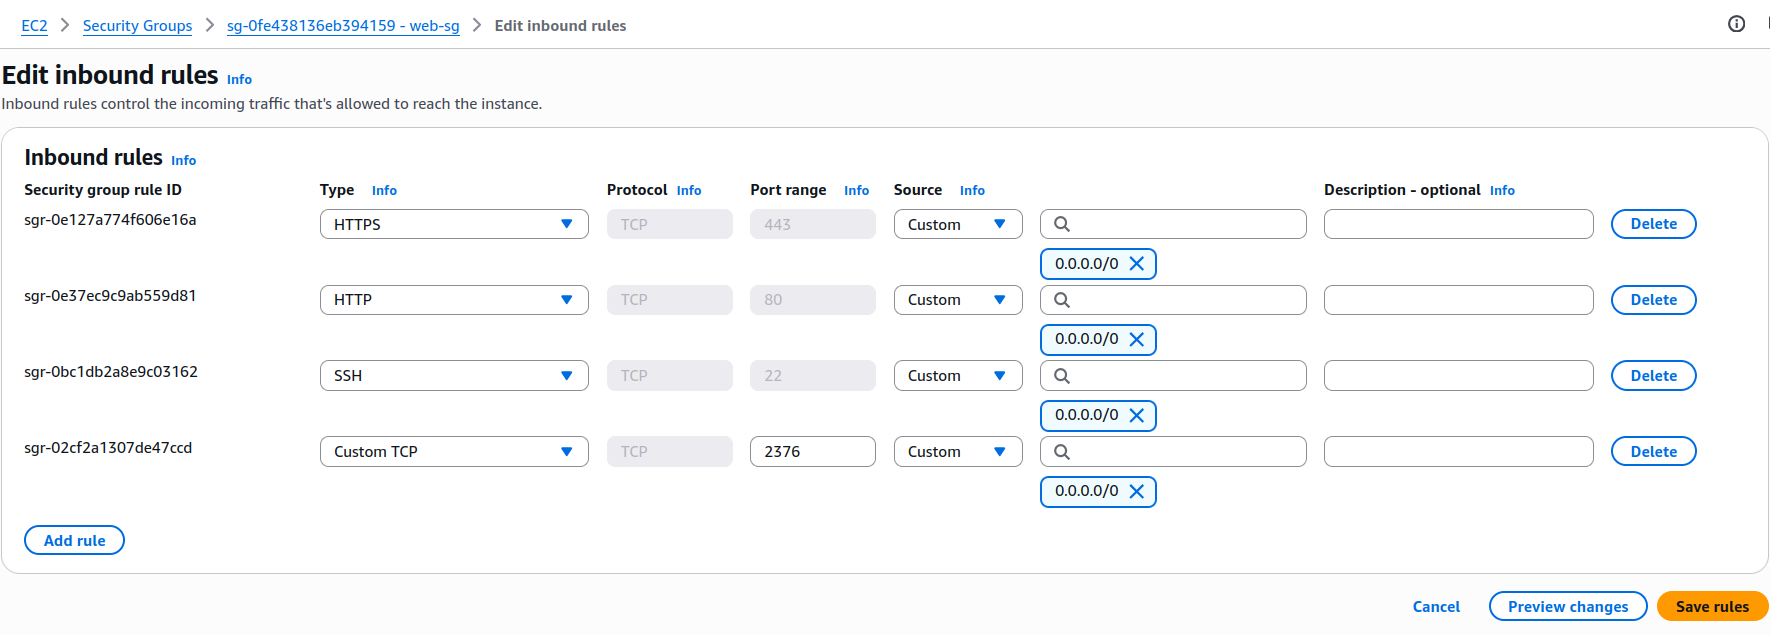Edit the port range field showing 2376

pos(812,452)
